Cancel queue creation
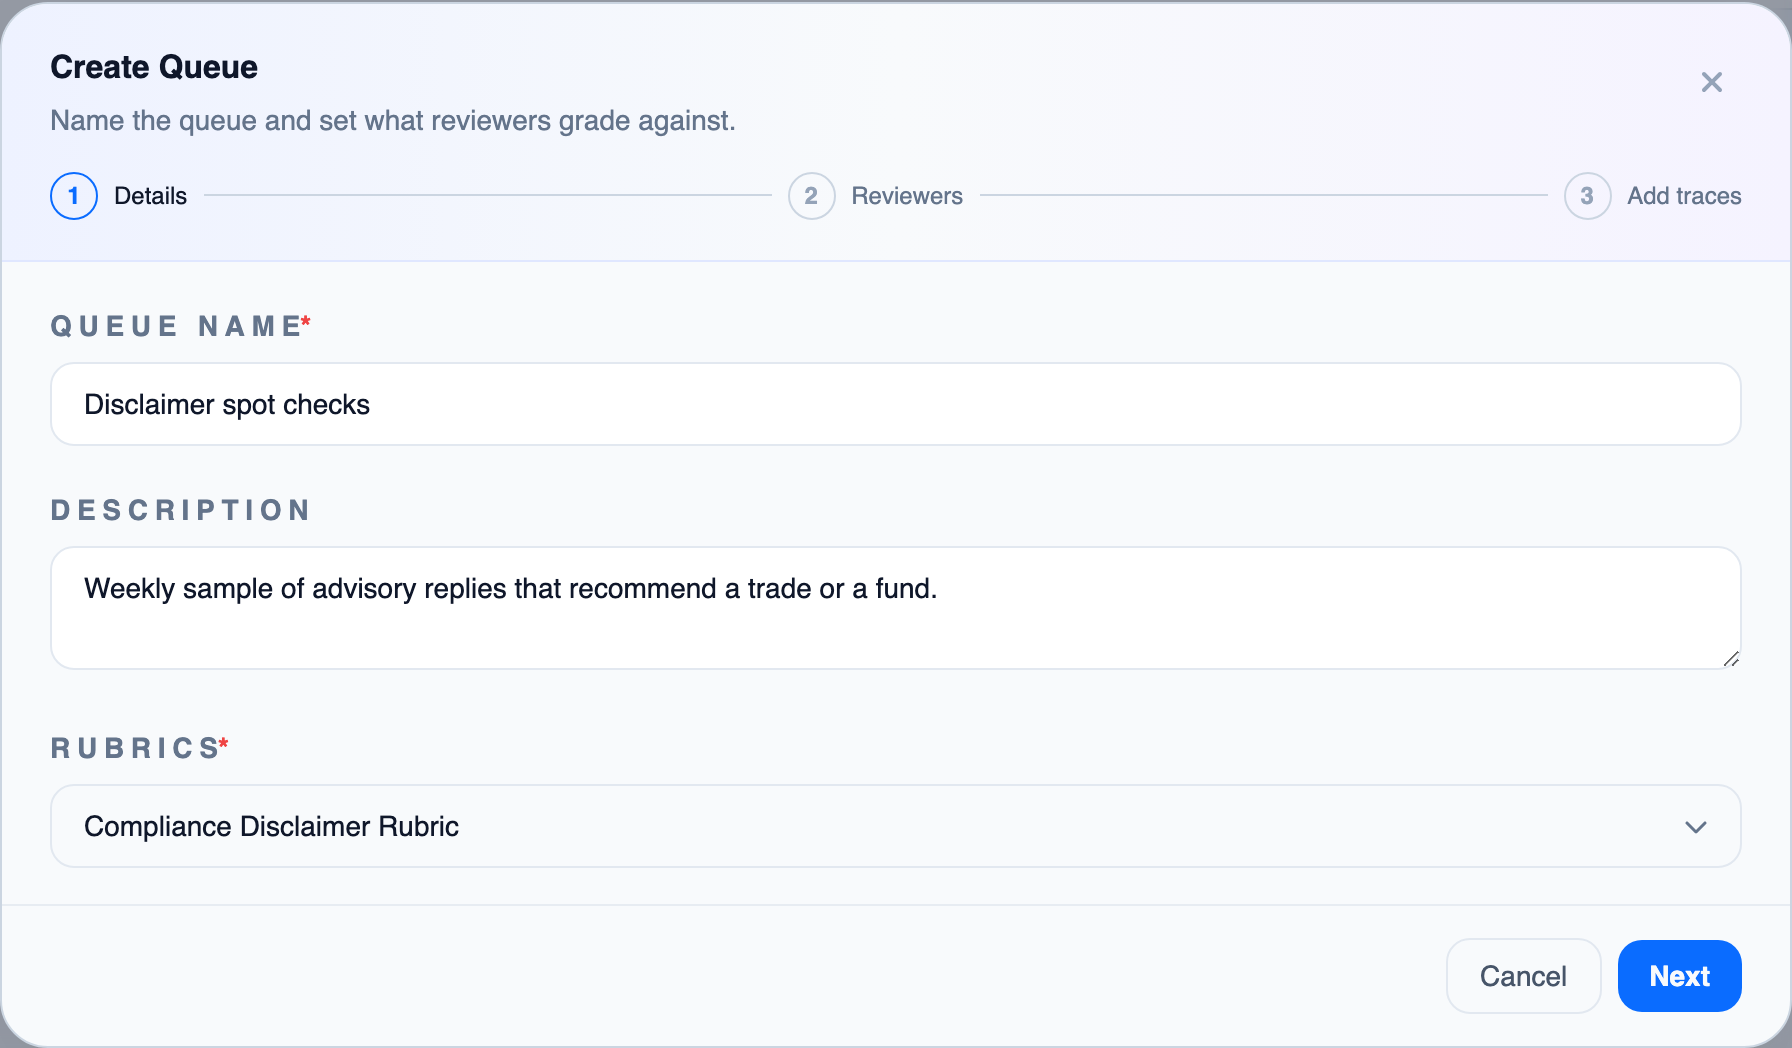Screen dimensions: 1792x1048 pos(1523,976)
